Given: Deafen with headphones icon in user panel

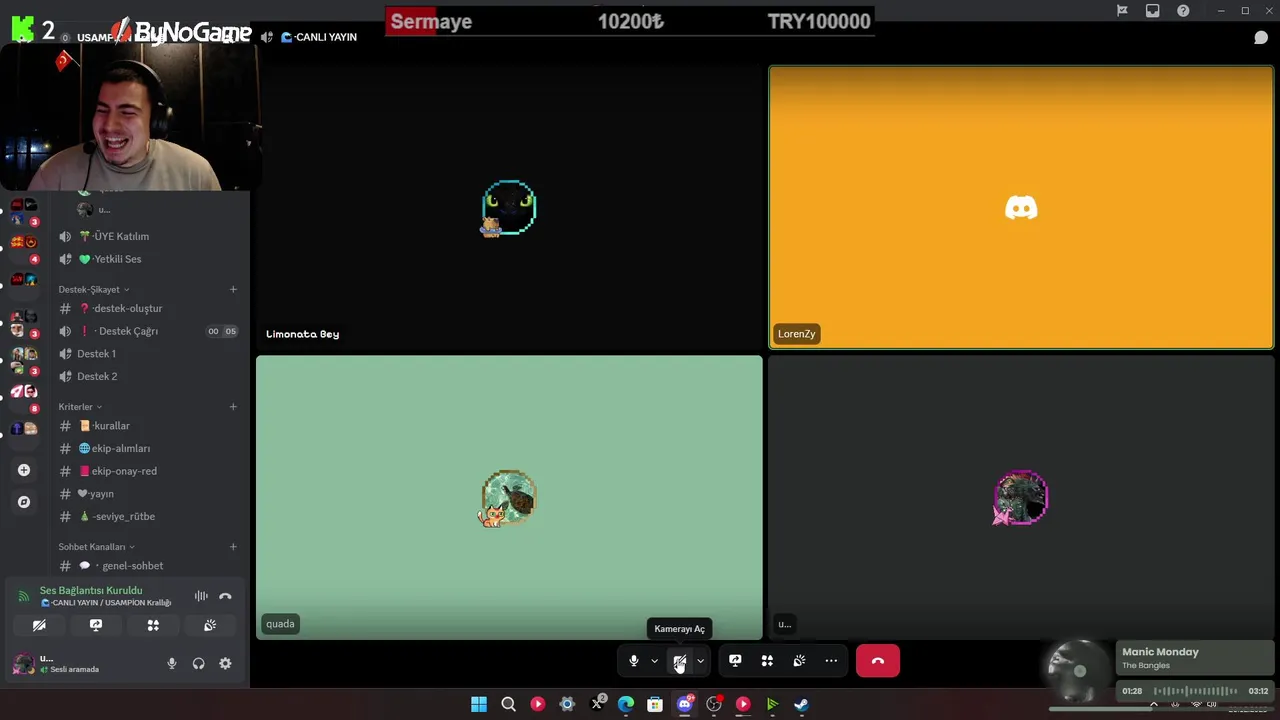Looking at the screenshot, I should tap(198, 663).
